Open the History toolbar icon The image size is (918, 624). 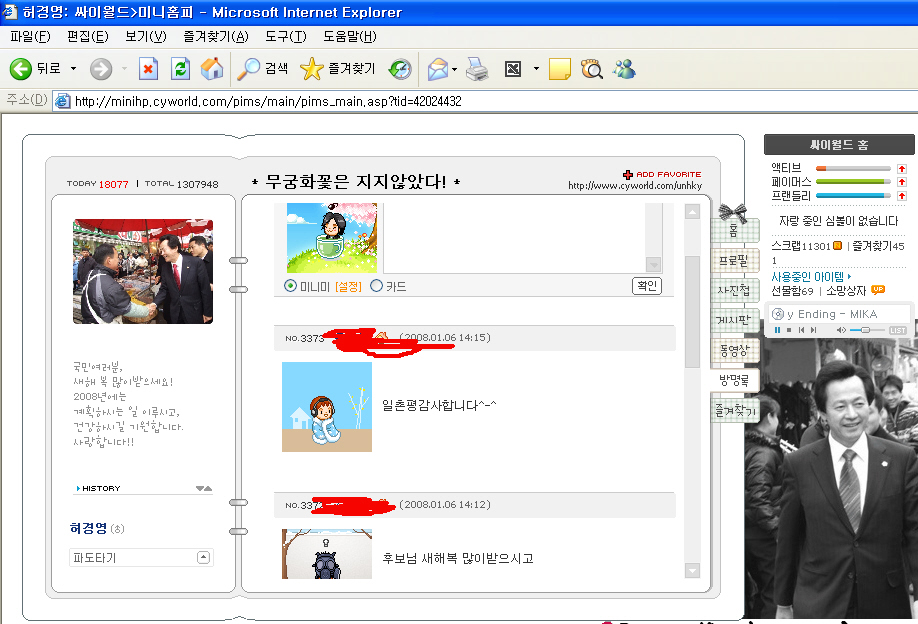click(400, 69)
